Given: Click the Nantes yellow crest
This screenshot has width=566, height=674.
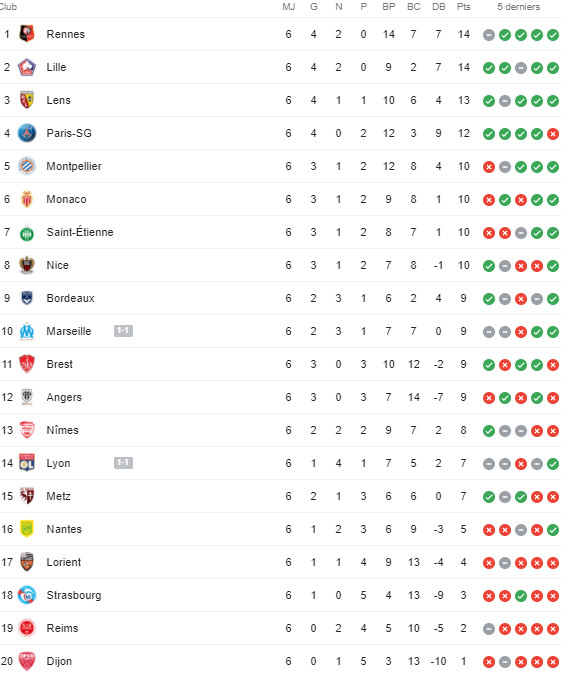Looking at the screenshot, I should [x=27, y=529].
